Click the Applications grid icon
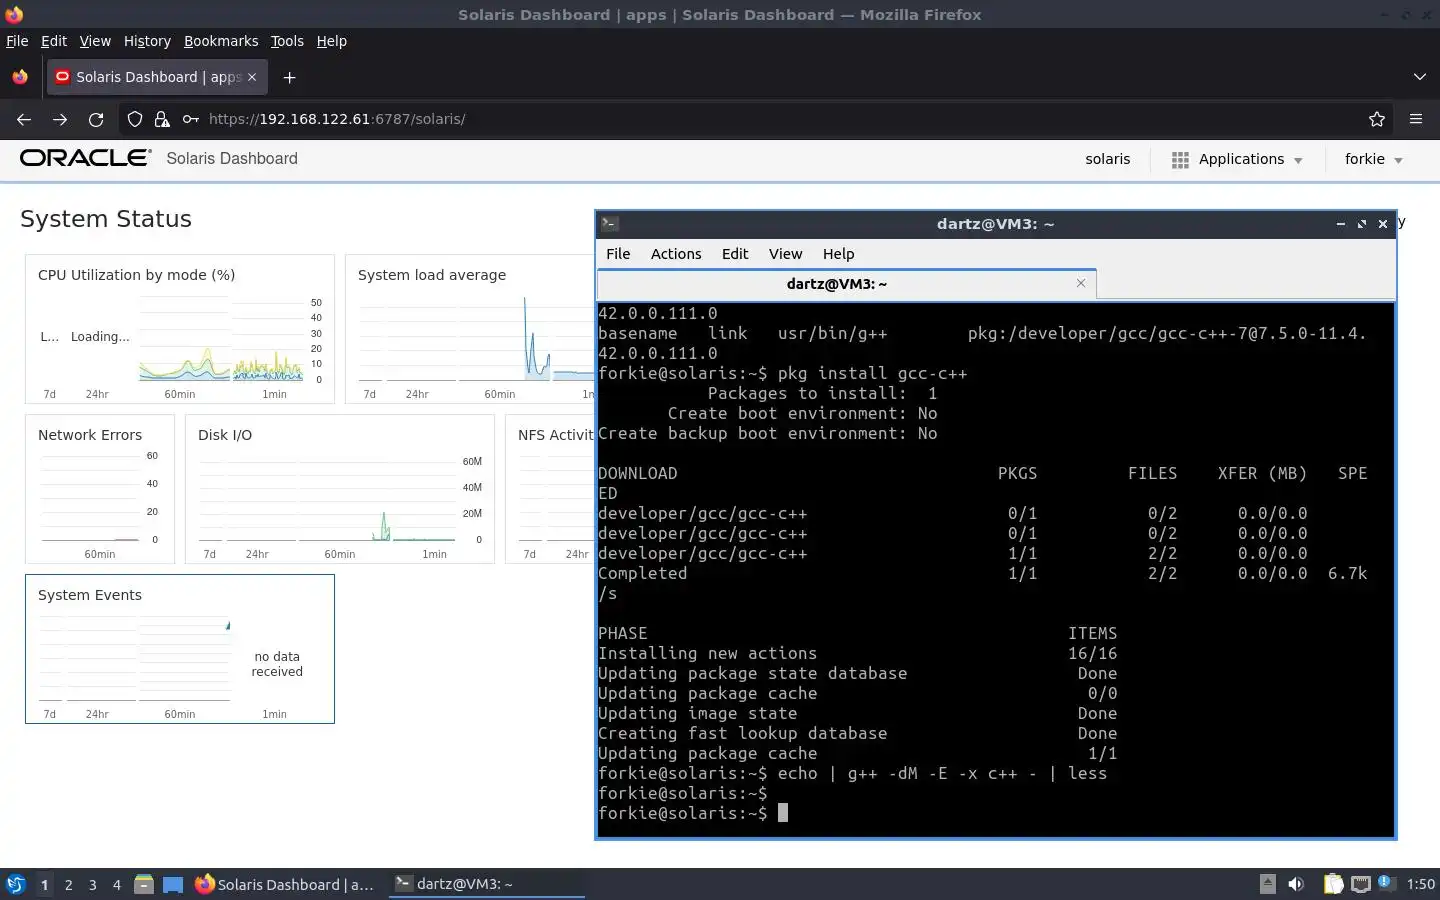 point(1180,160)
